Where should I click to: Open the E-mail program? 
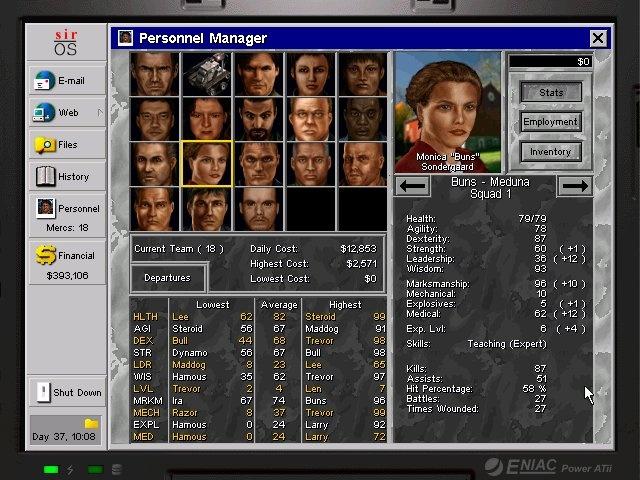click(67, 80)
